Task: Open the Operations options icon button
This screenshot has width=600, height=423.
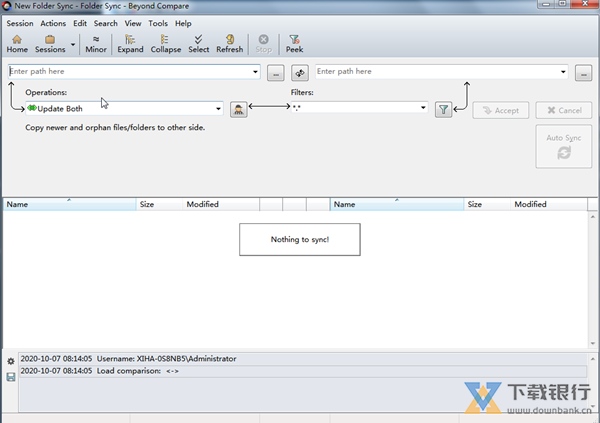Action: (238, 109)
